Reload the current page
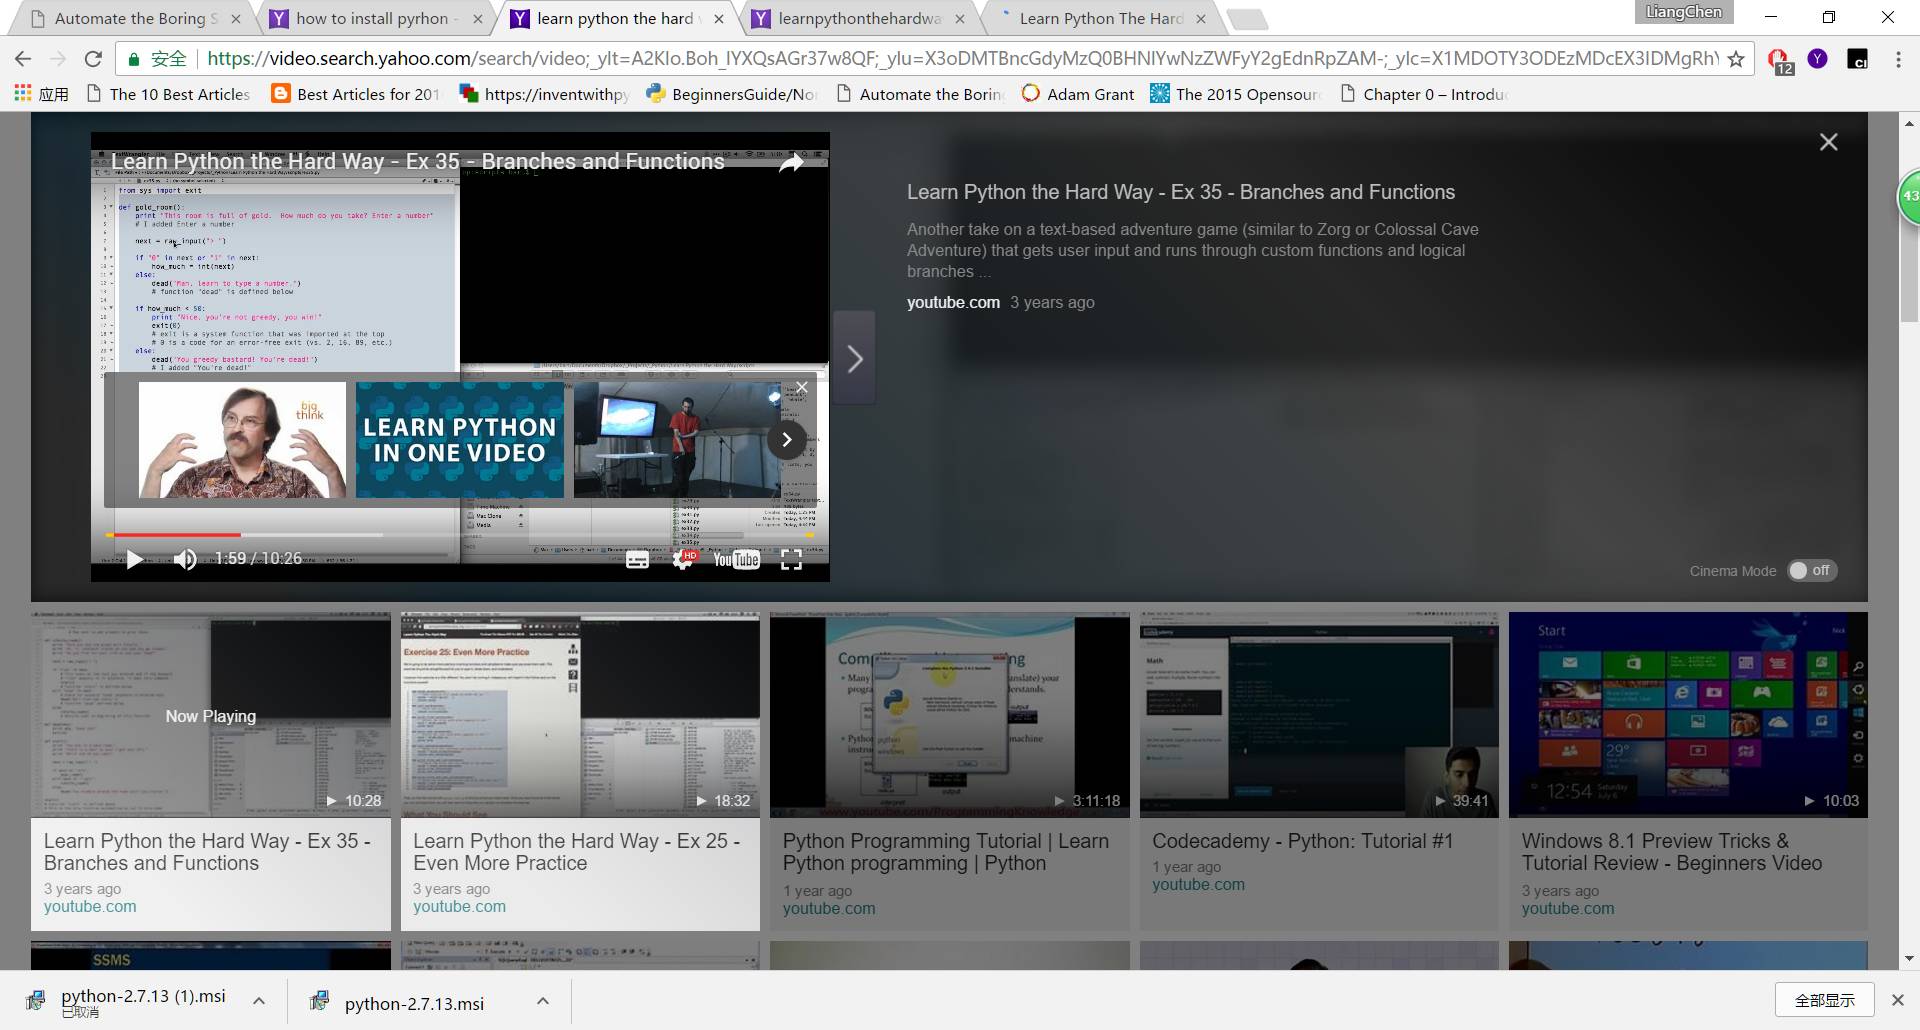1920x1030 pixels. pyautogui.click(x=93, y=59)
